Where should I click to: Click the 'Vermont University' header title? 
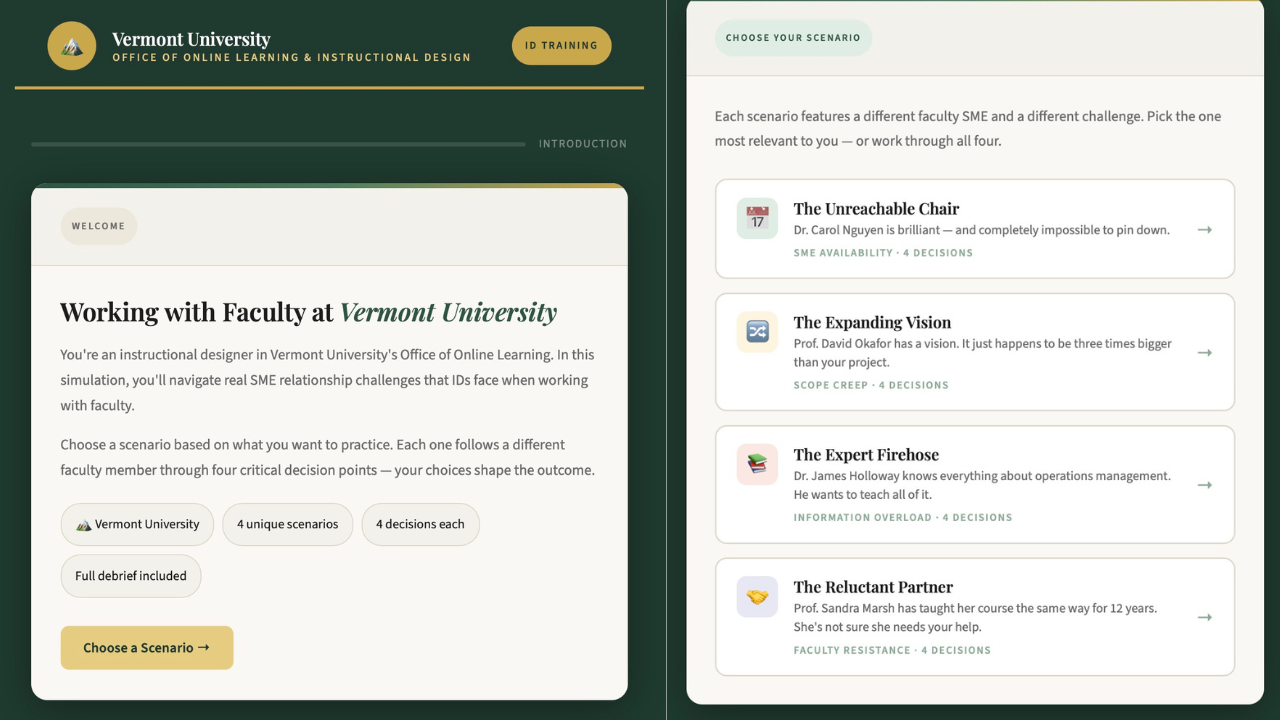[191, 39]
